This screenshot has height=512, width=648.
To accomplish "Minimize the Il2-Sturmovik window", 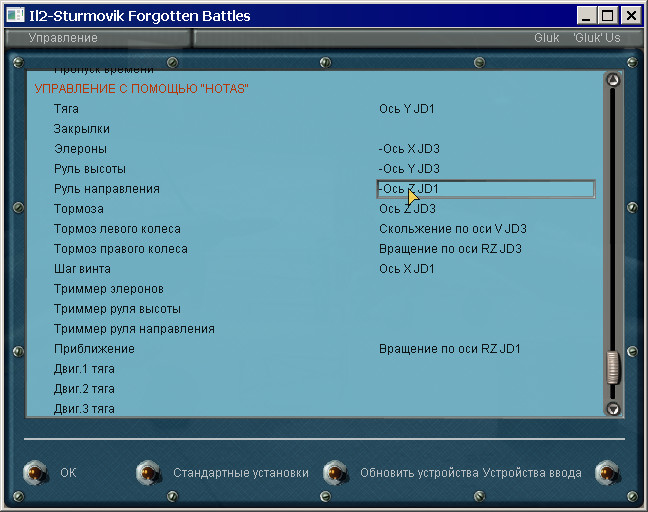I will coord(586,16).
